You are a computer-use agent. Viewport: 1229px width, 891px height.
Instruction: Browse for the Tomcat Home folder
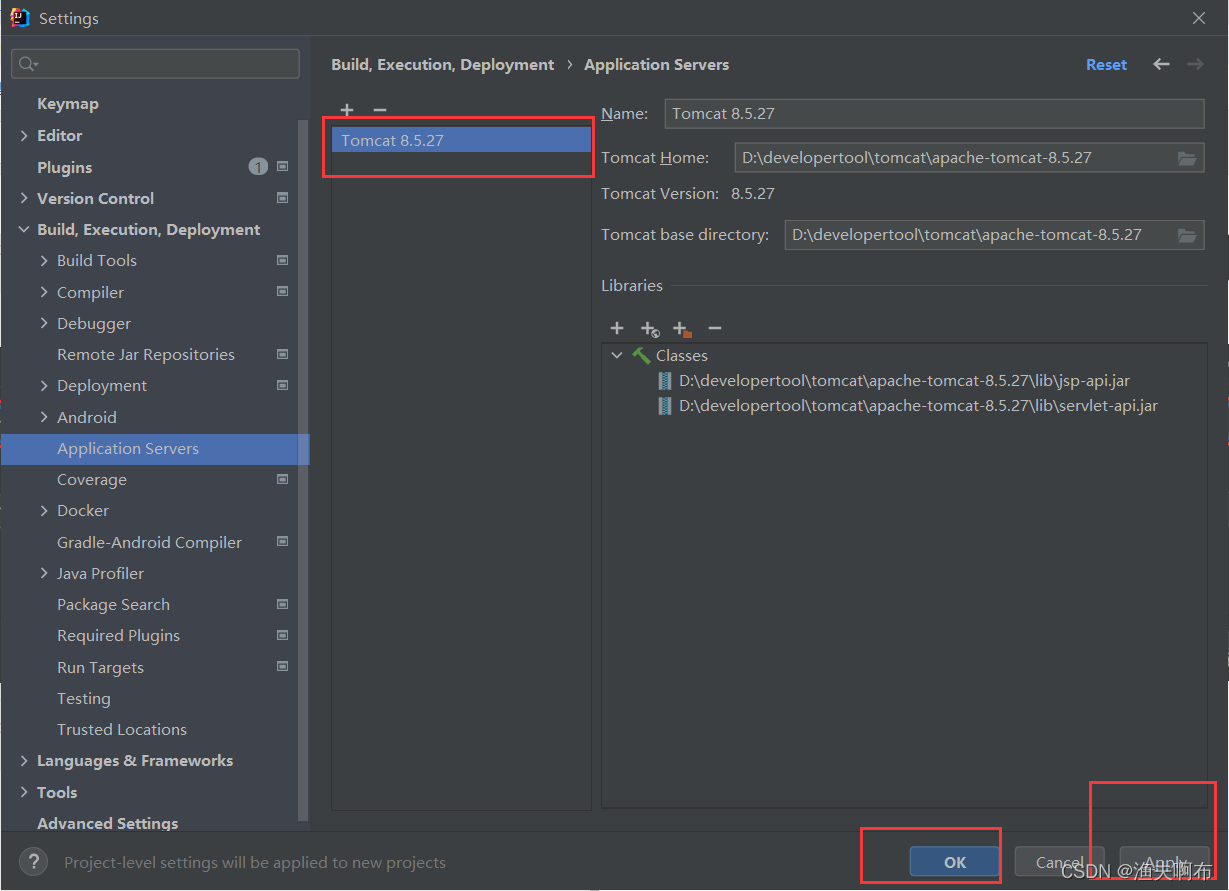pyautogui.click(x=1187, y=158)
